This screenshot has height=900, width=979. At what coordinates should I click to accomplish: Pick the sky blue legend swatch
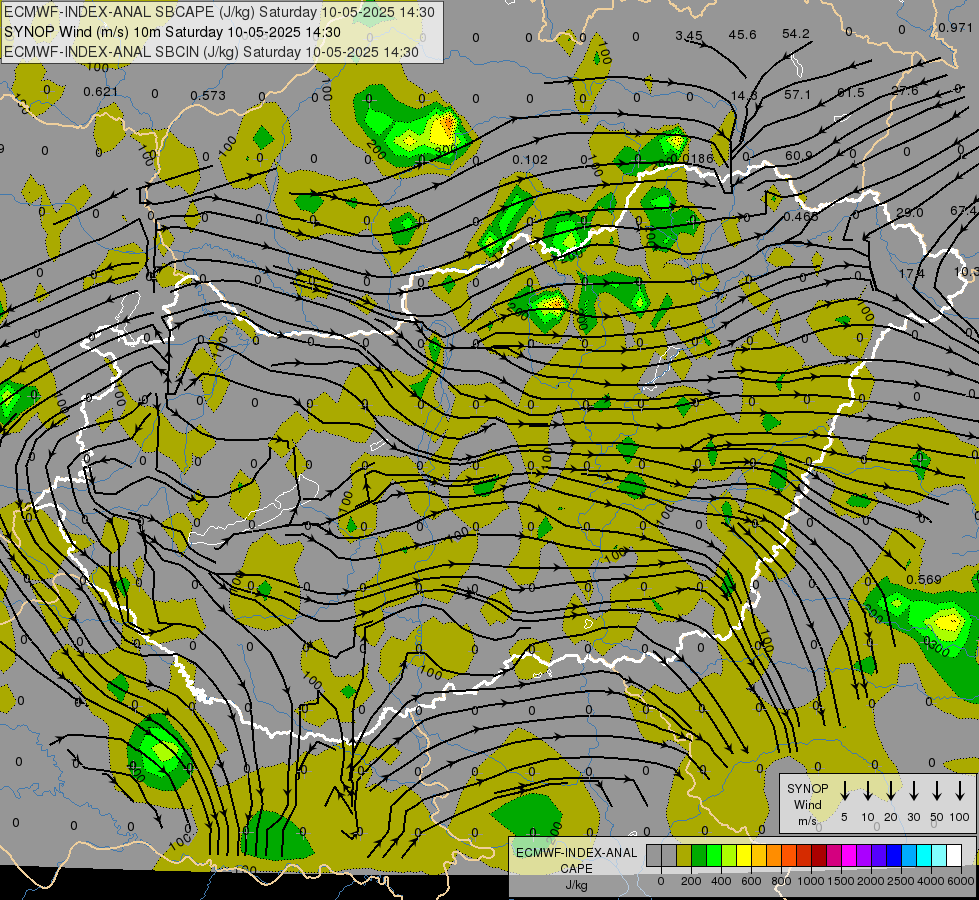pos(910,855)
